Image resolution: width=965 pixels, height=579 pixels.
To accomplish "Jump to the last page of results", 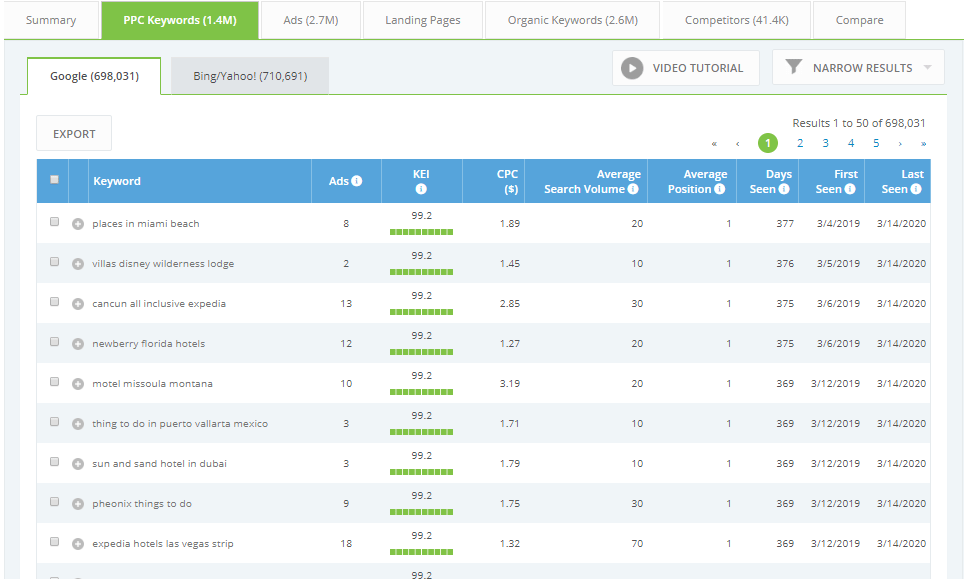I will pyautogui.click(x=923, y=143).
